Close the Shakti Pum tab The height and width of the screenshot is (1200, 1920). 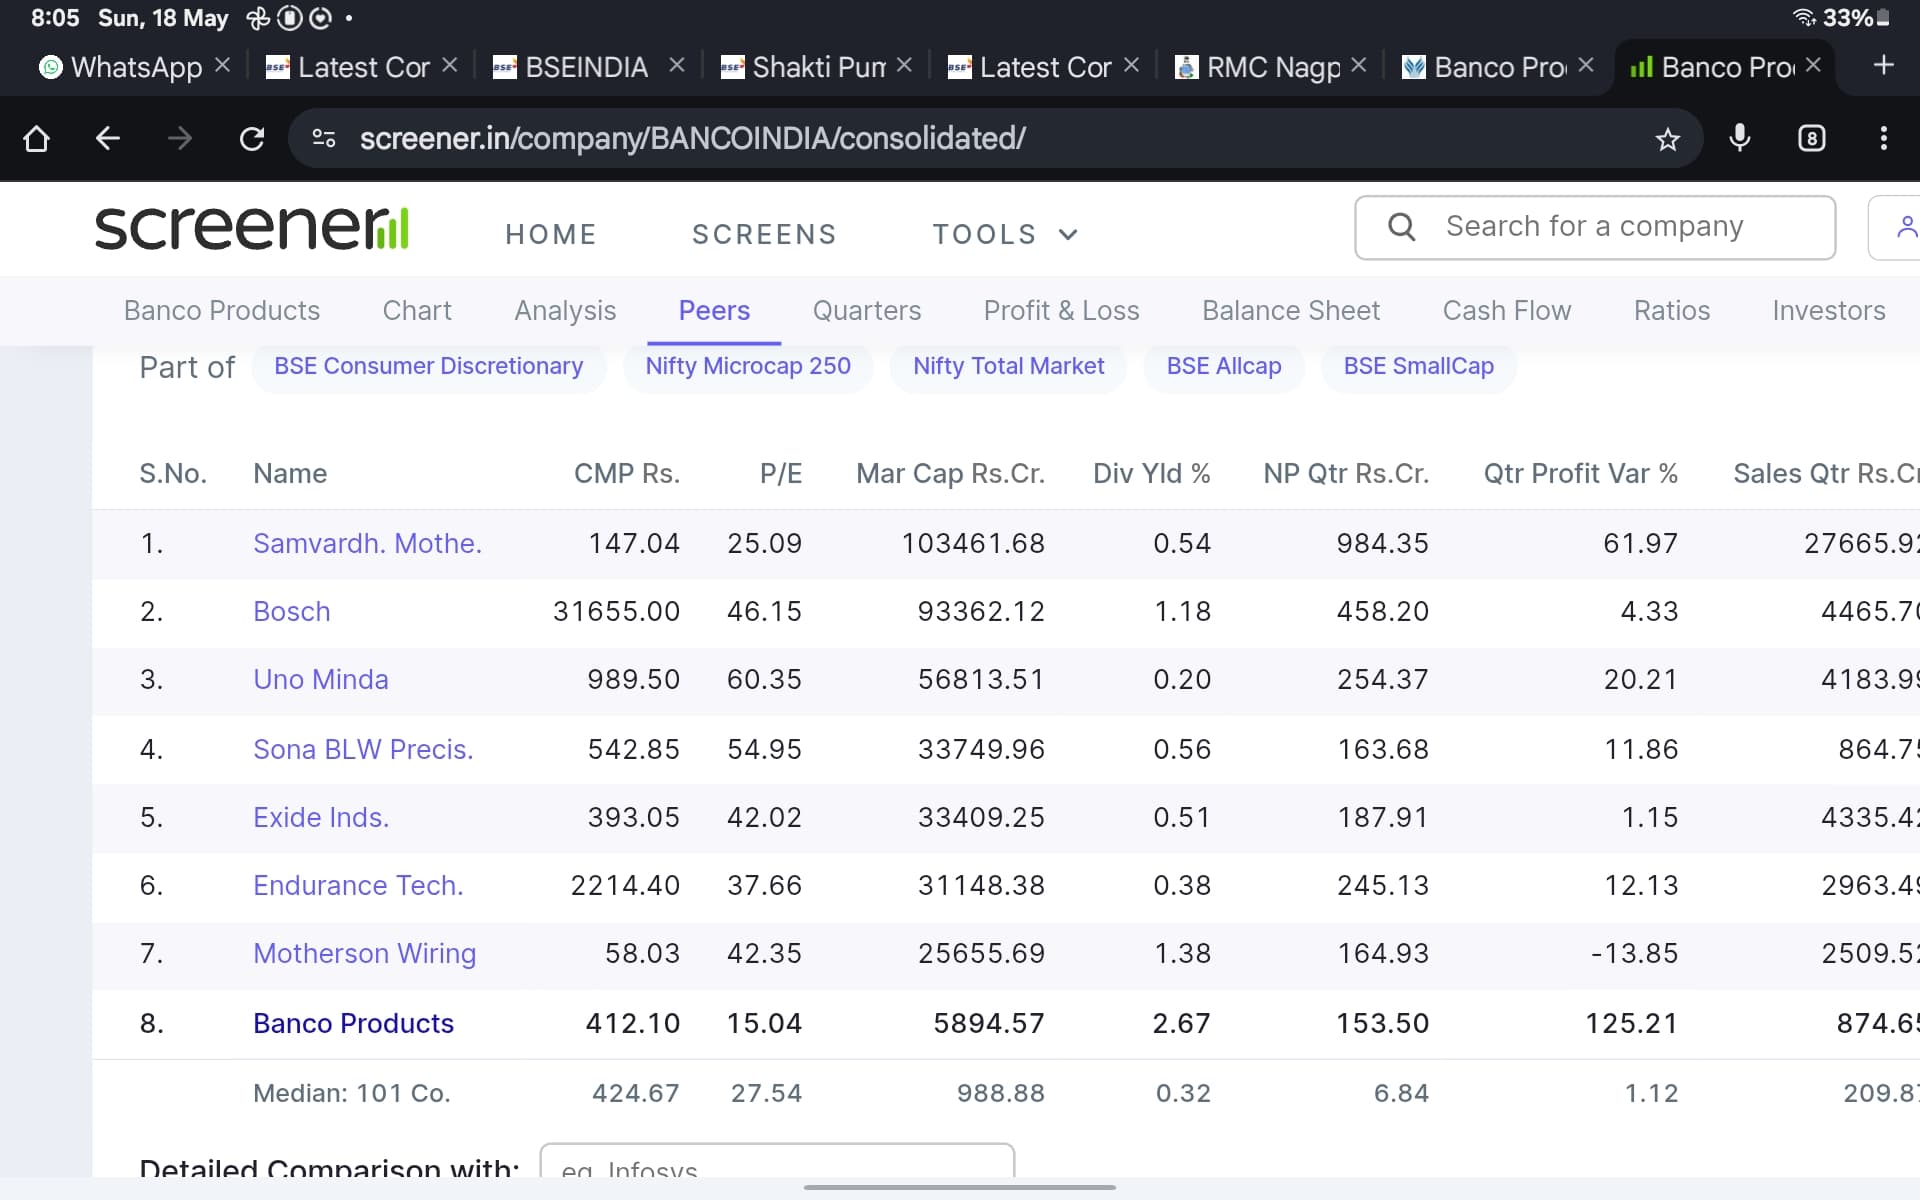904,65
